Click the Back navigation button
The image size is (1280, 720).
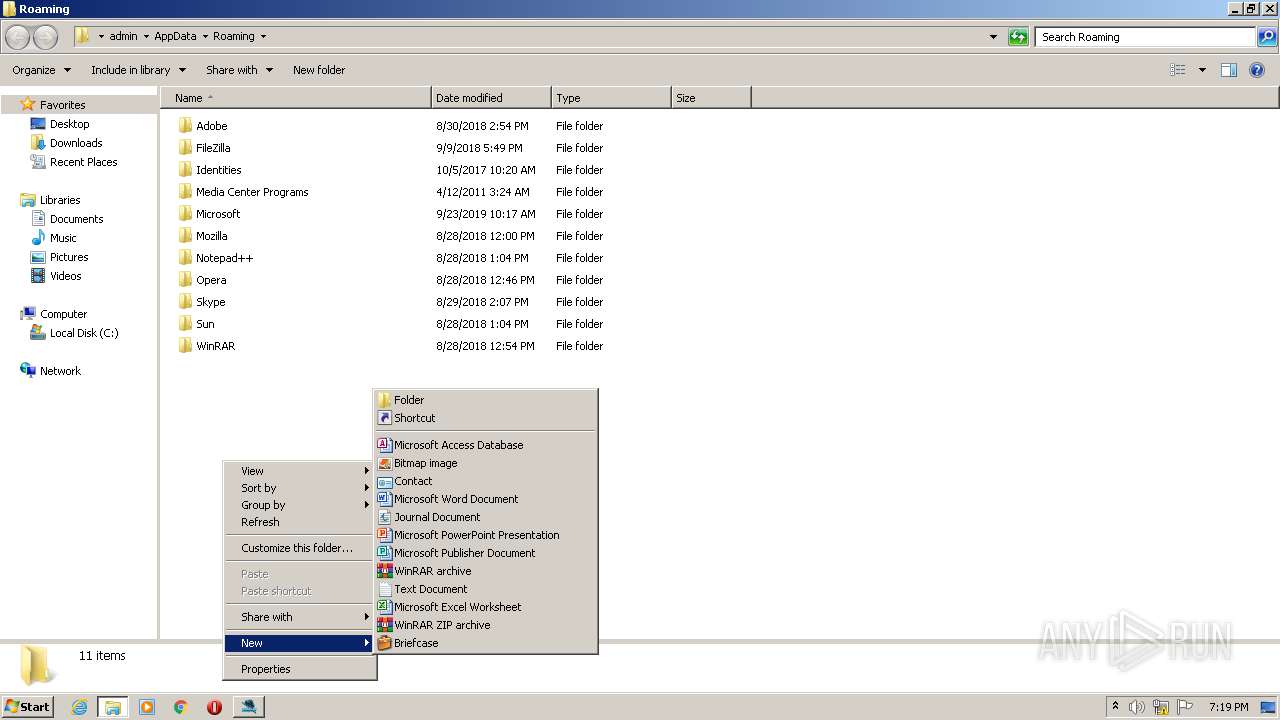[x=18, y=37]
